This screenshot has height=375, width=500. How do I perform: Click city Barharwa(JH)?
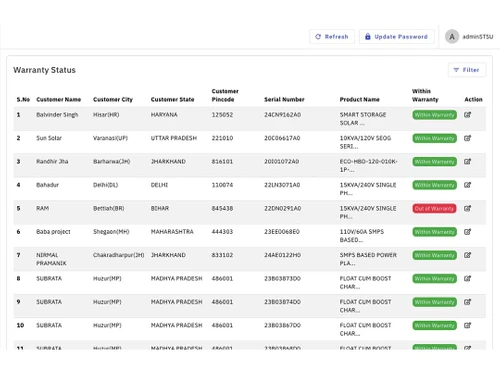(x=112, y=161)
